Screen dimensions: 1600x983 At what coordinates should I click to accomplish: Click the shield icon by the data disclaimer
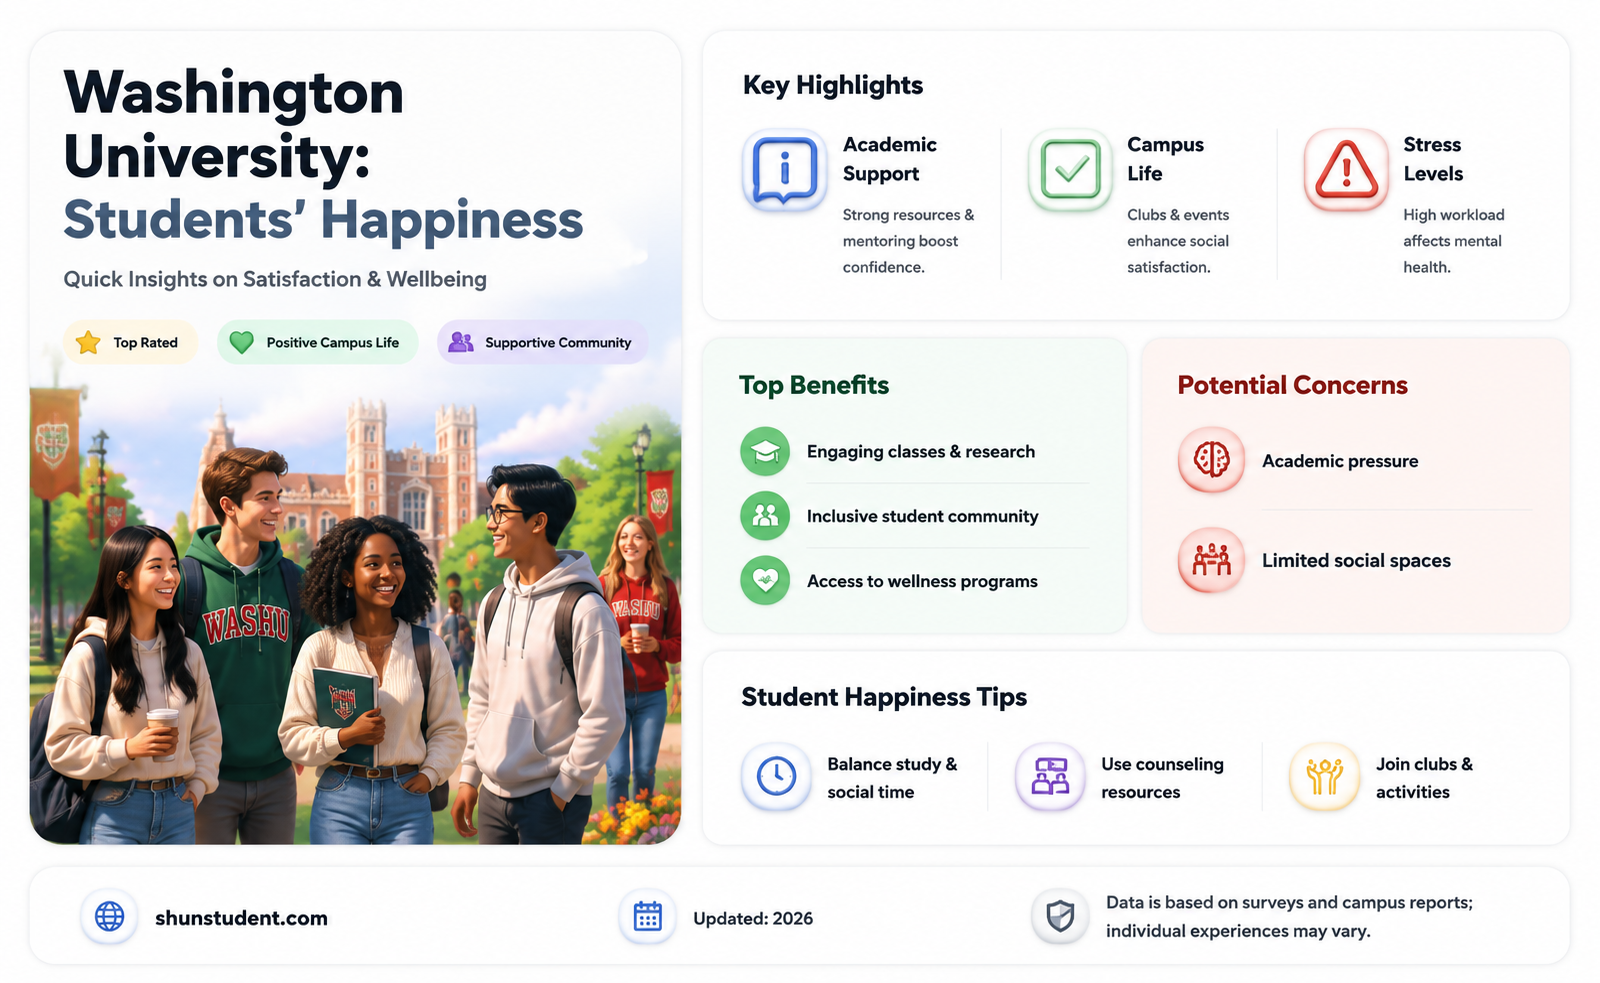(1060, 916)
